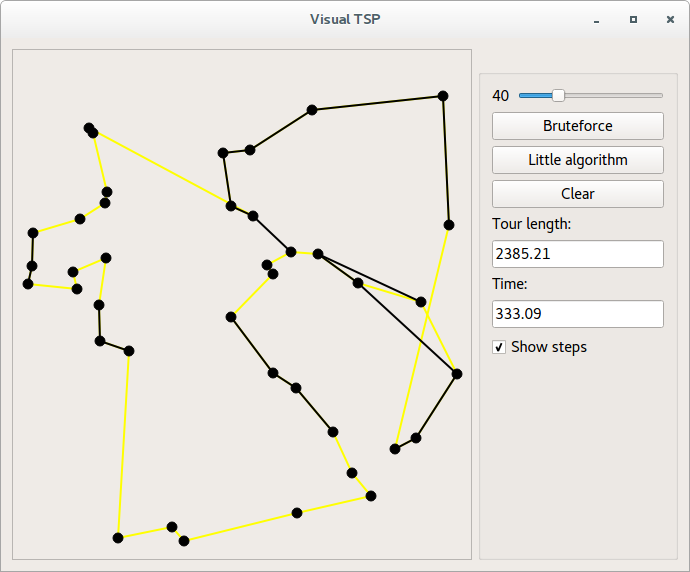Viewport: 690px width, 572px height.
Task: Click the Show steps label text
Action: [548, 347]
